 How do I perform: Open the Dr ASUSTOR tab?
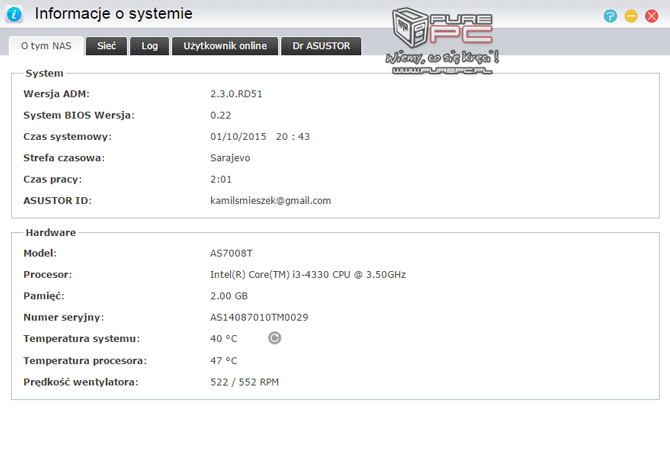(x=321, y=46)
